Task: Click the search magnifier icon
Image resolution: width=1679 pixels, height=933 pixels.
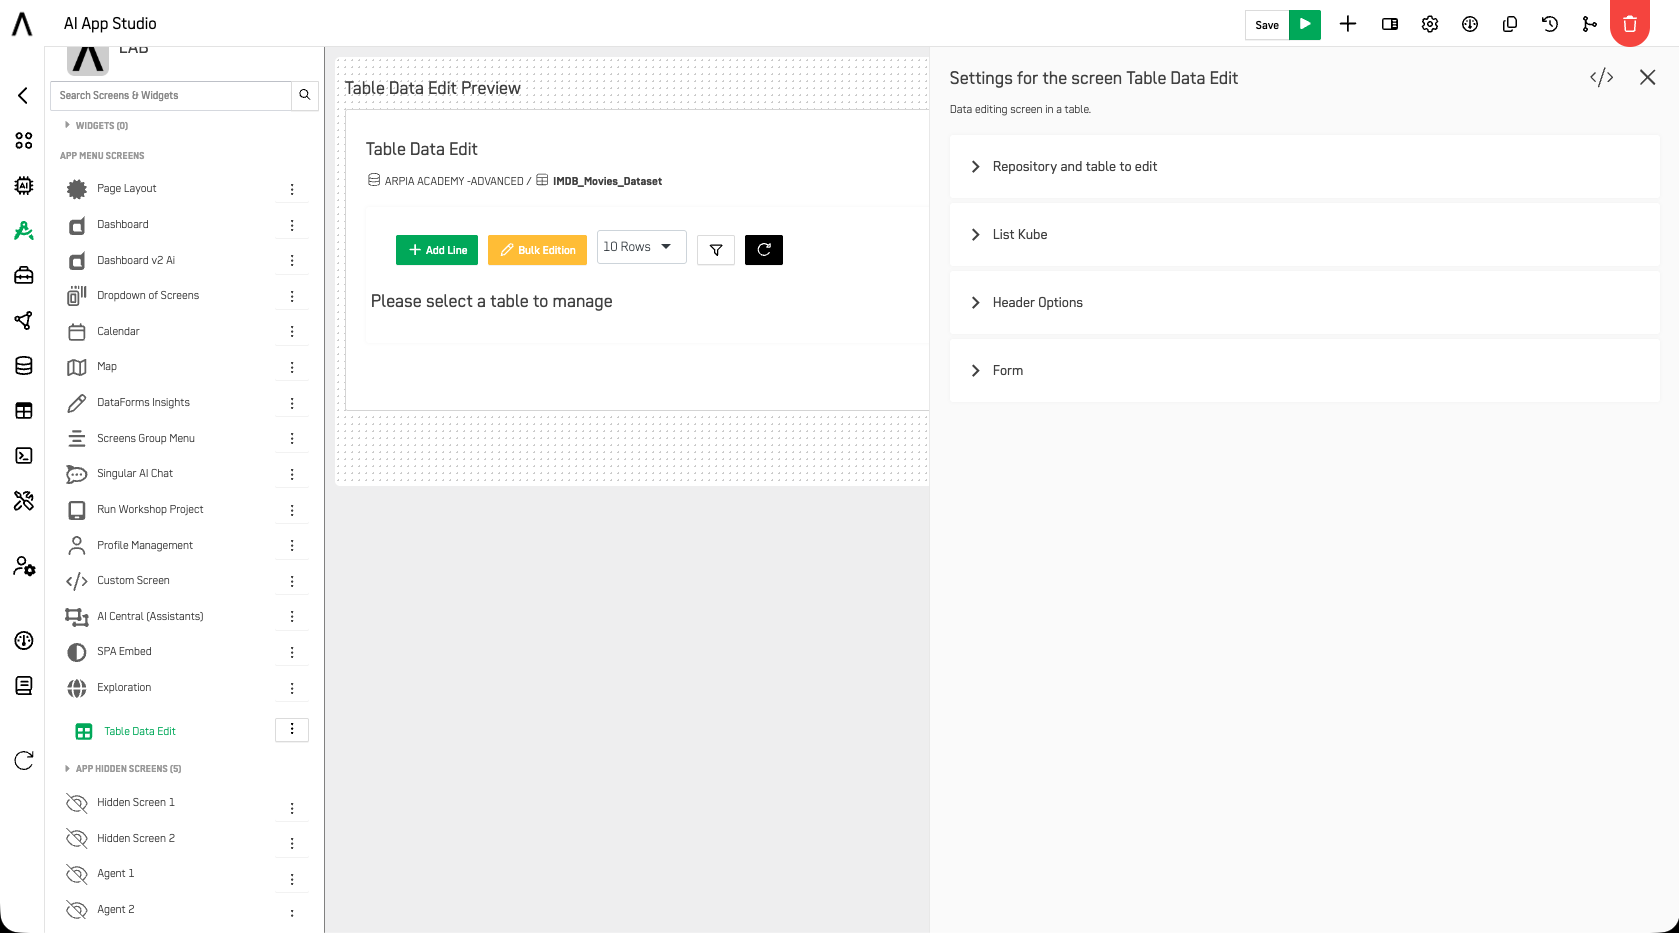Action: [x=305, y=95]
